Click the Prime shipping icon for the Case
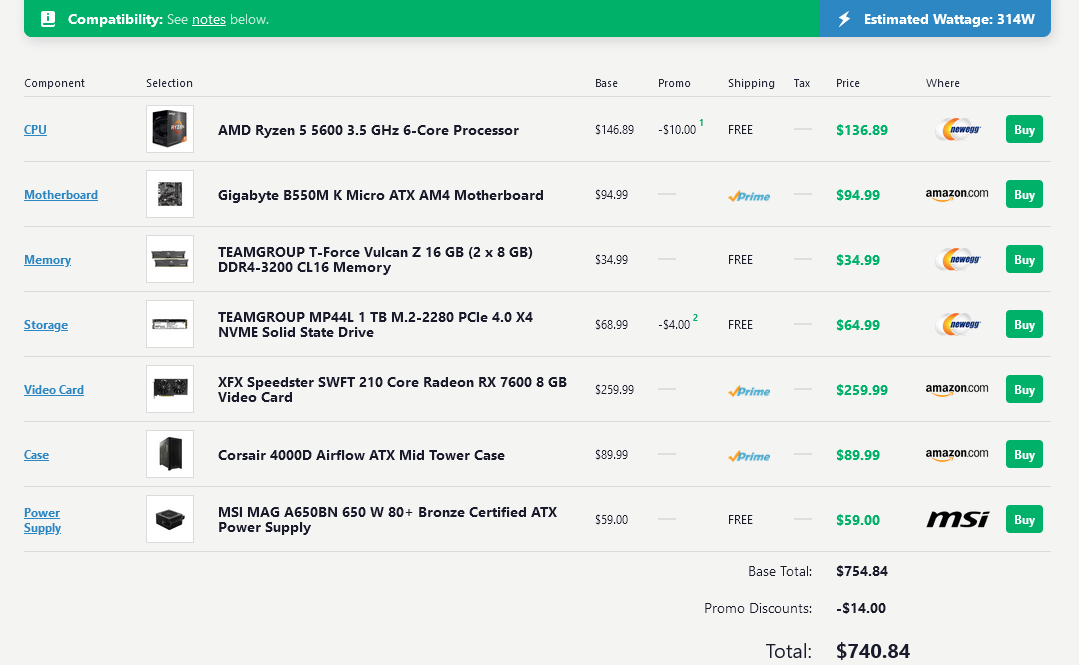 pyautogui.click(x=749, y=456)
